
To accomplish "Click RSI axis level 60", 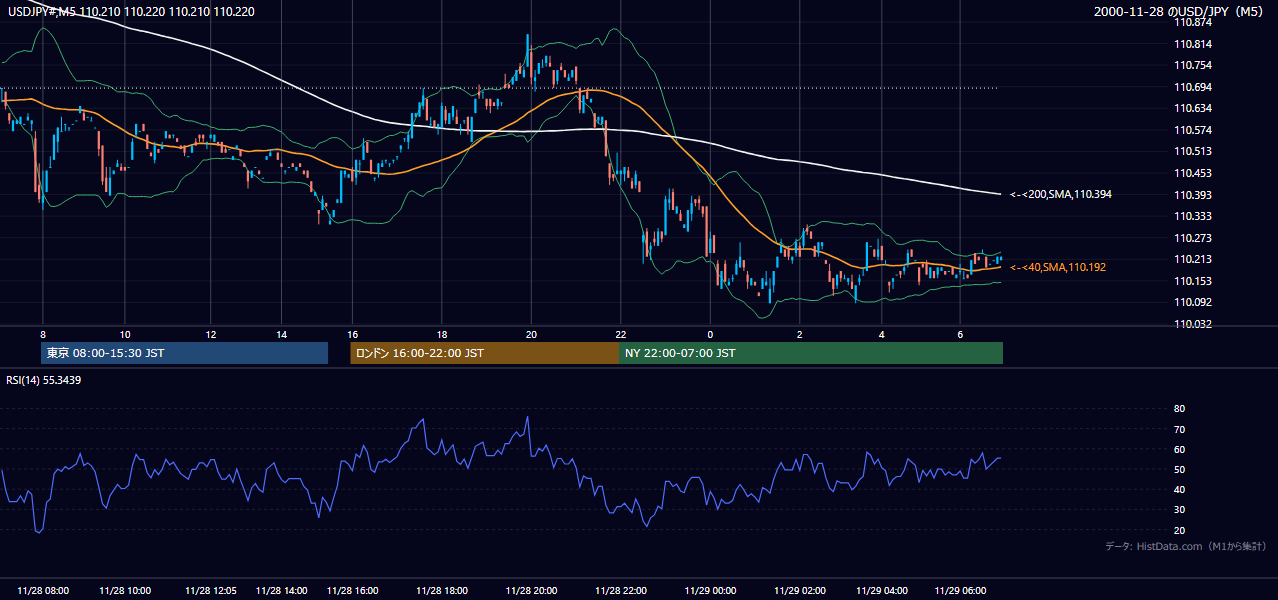I will click(1179, 449).
